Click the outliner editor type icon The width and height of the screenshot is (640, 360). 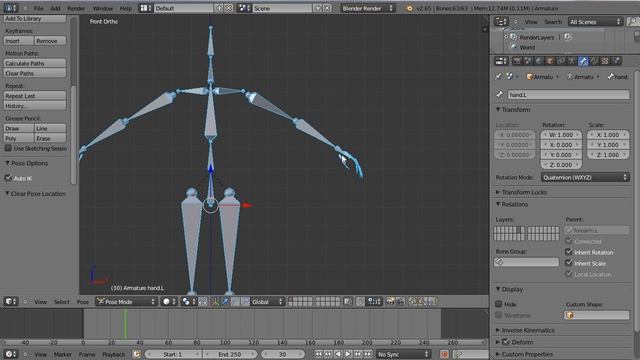coord(501,22)
